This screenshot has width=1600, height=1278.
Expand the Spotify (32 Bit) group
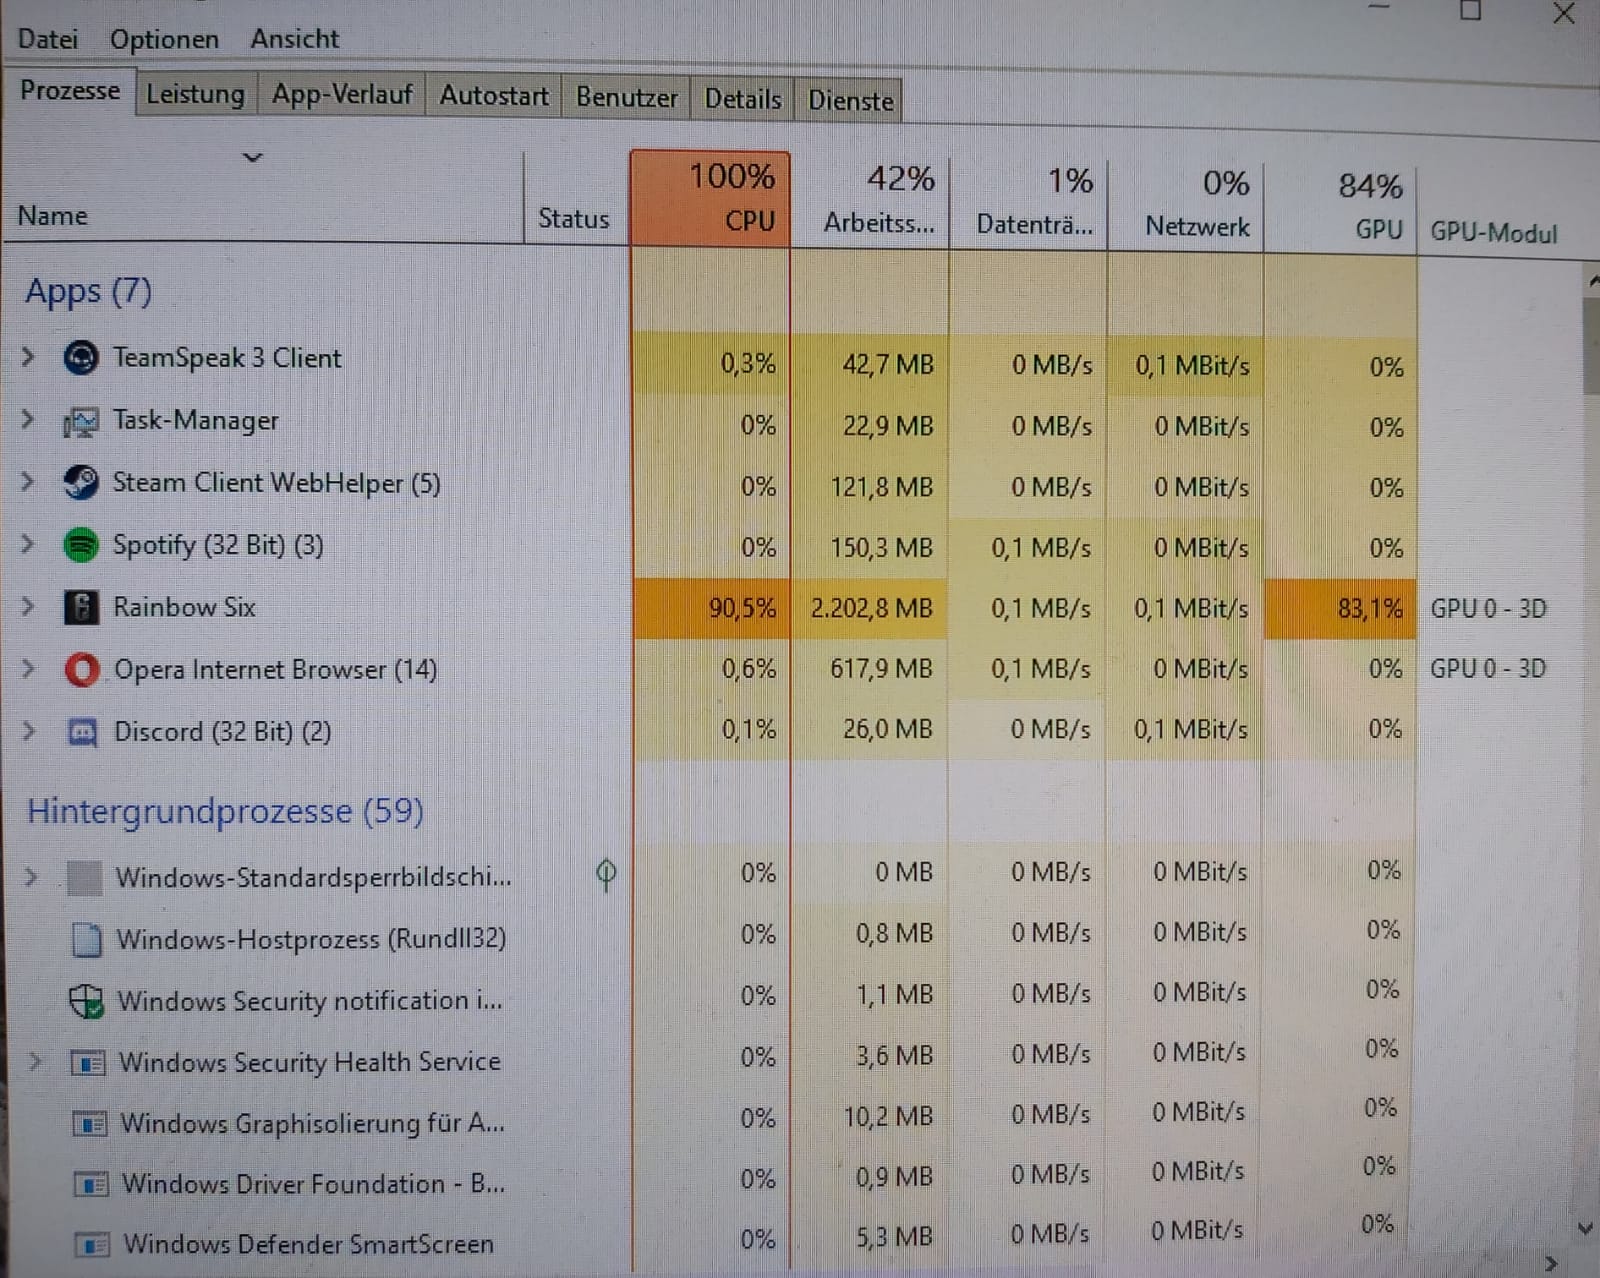pos(28,543)
